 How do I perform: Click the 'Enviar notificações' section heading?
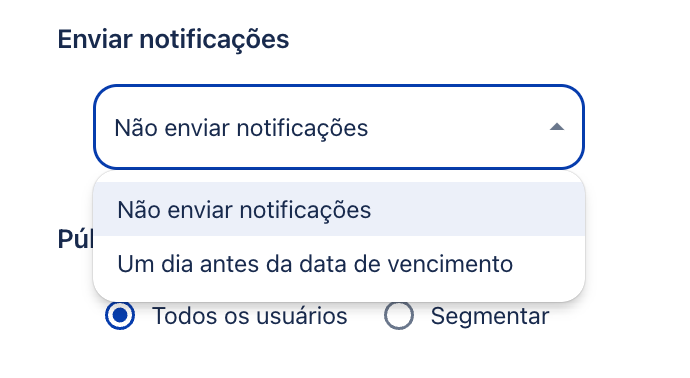pyautogui.click(x=173, y=40)
